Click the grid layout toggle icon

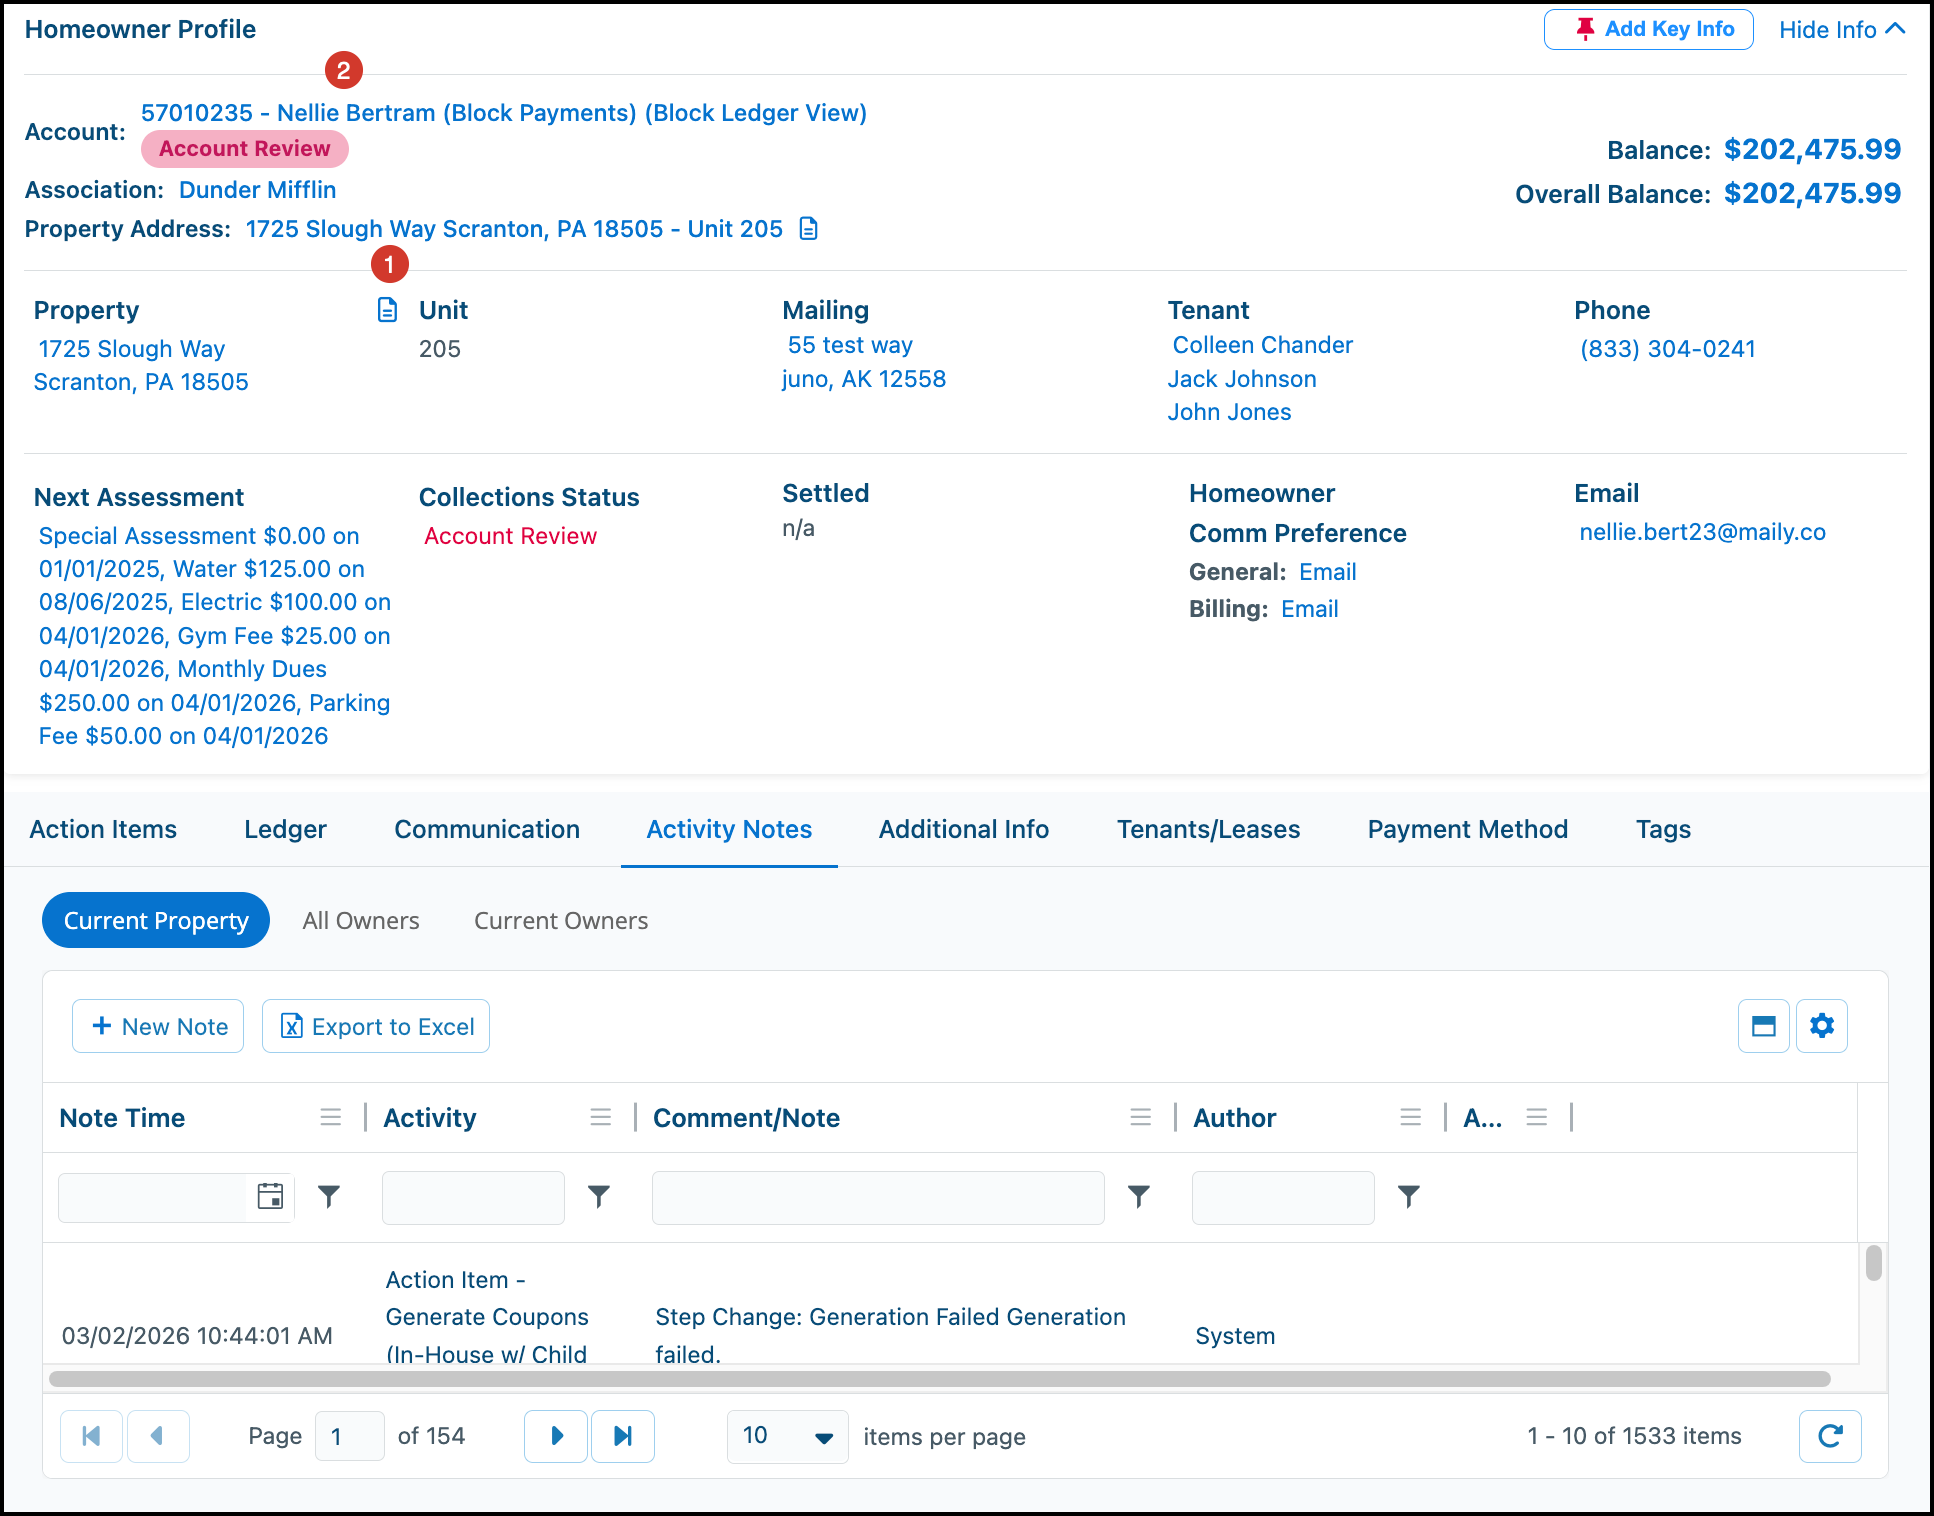[1764, 1026]
